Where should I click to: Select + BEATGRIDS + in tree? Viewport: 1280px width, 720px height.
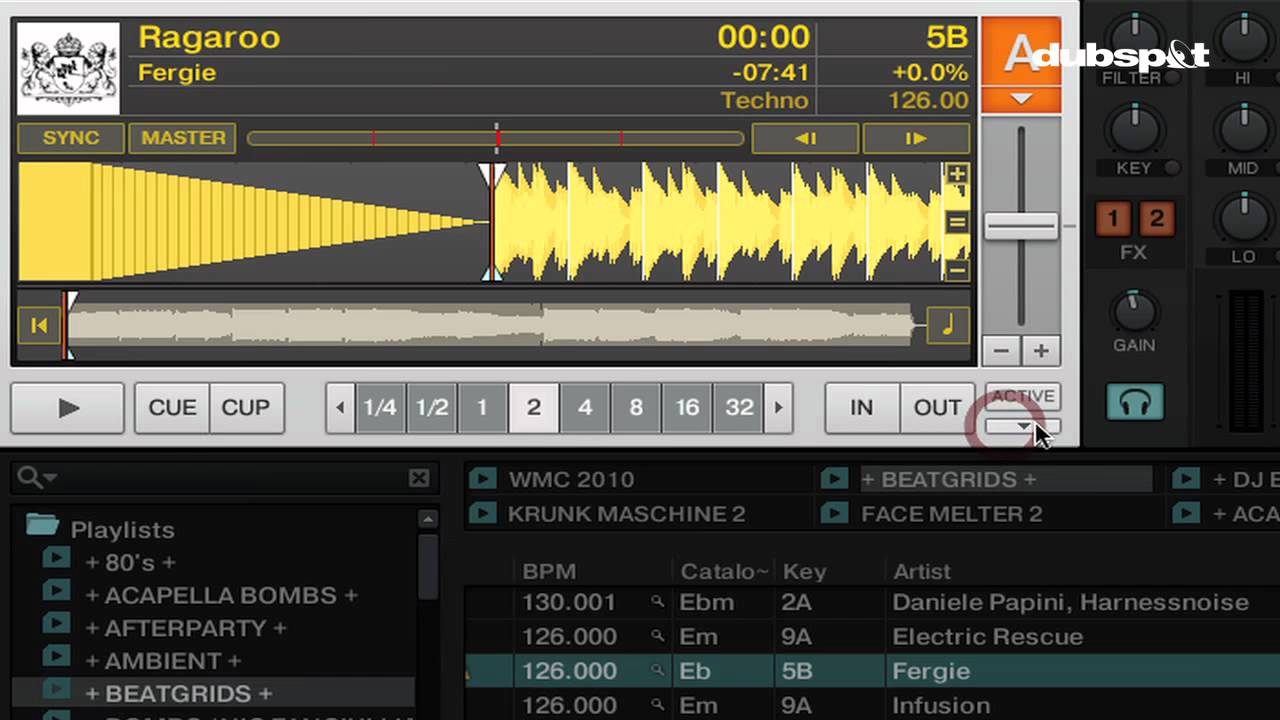point(179,693)
